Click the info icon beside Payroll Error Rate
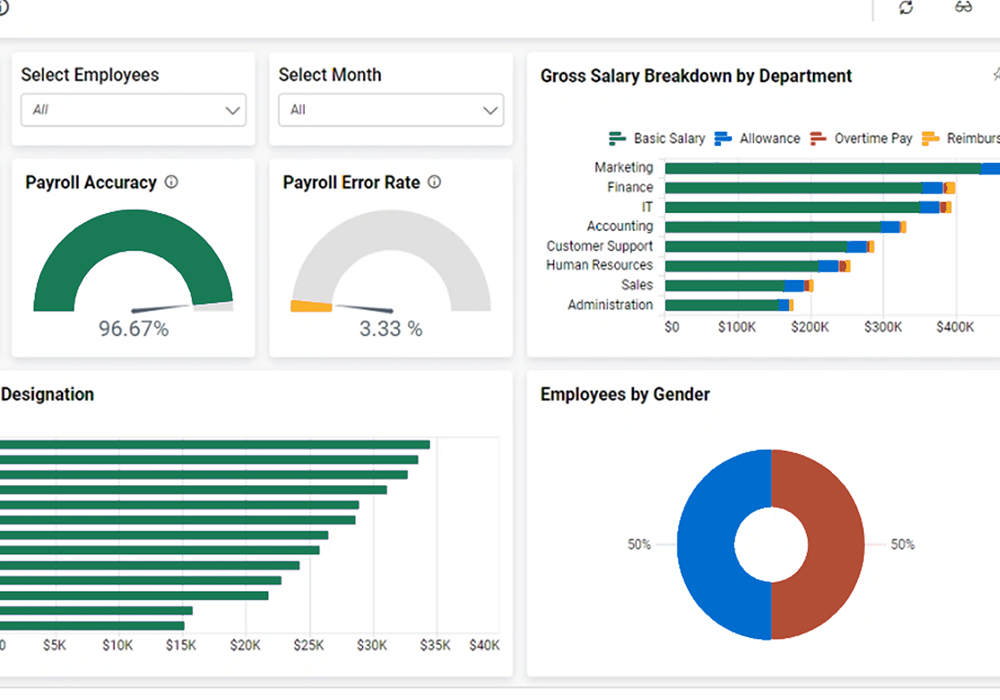The width and height of the screenshot is (1000, 700). pyautogui.click(x=433, y=182)
